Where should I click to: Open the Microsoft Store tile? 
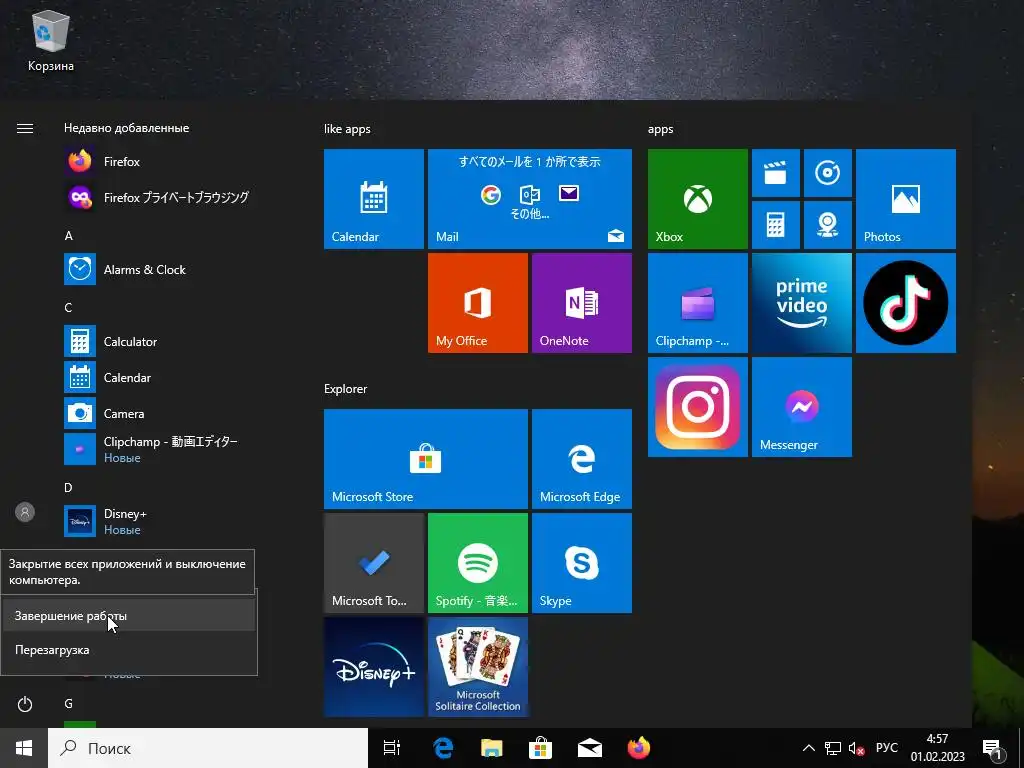click(x=426, y=458)
